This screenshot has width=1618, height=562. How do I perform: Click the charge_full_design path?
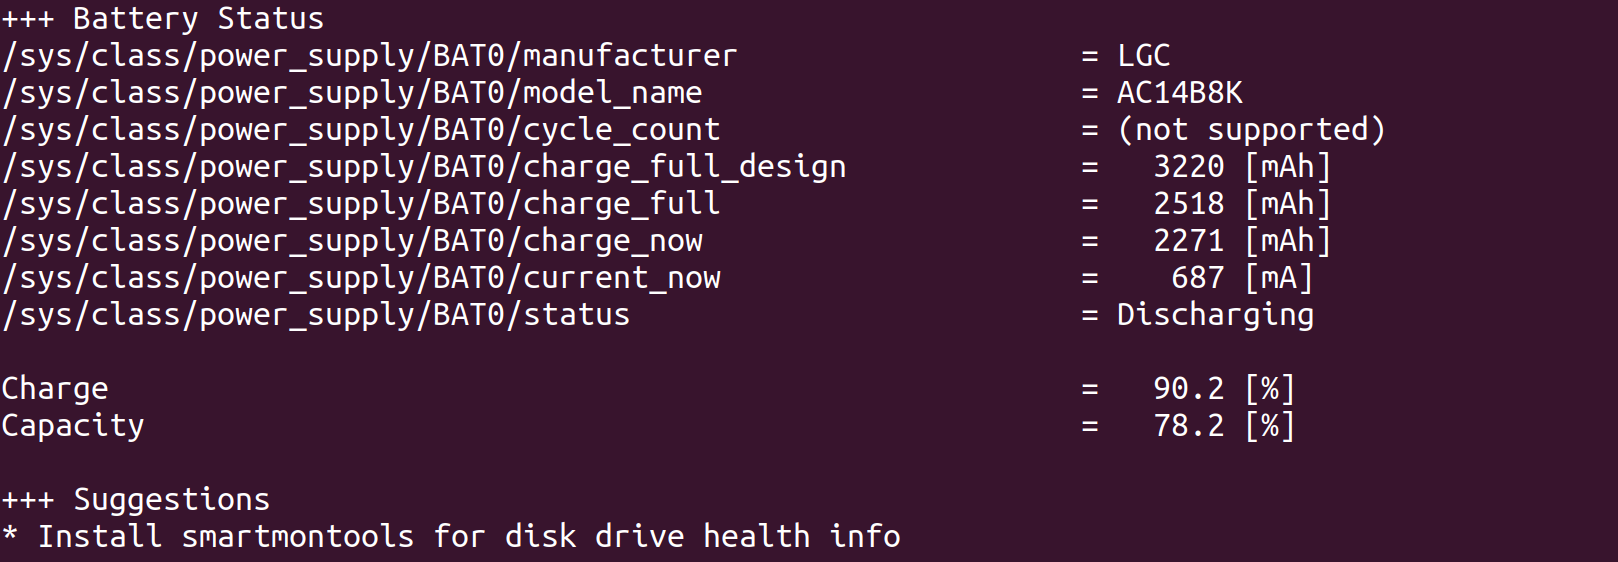[424, 167]
